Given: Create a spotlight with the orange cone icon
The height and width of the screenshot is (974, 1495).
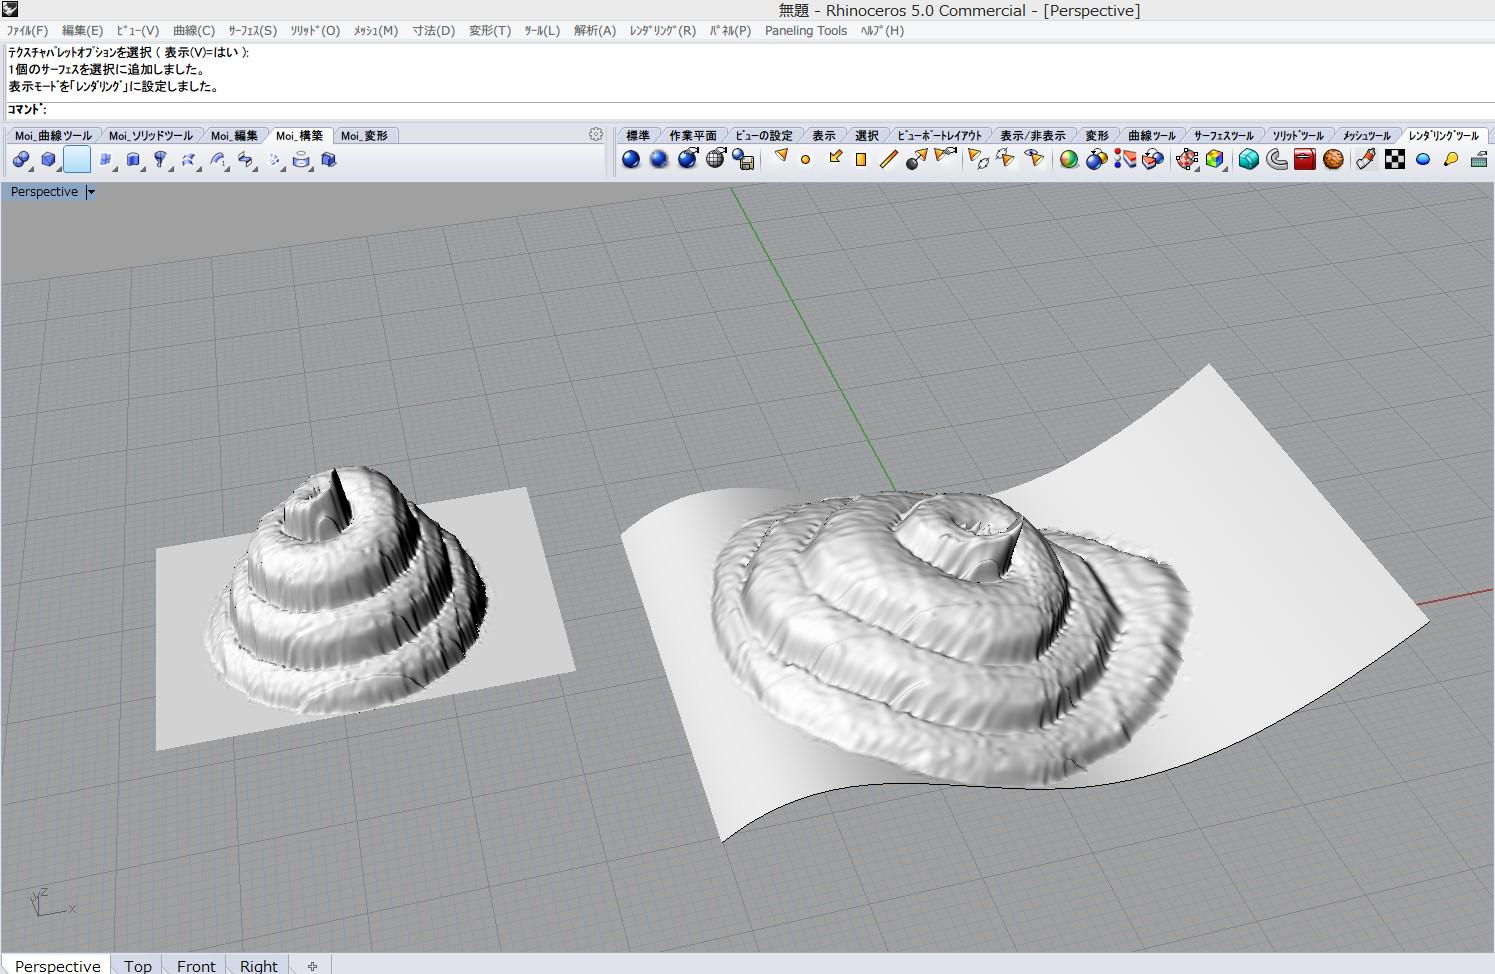Looking at the screenshot, I should click(781, 157).
